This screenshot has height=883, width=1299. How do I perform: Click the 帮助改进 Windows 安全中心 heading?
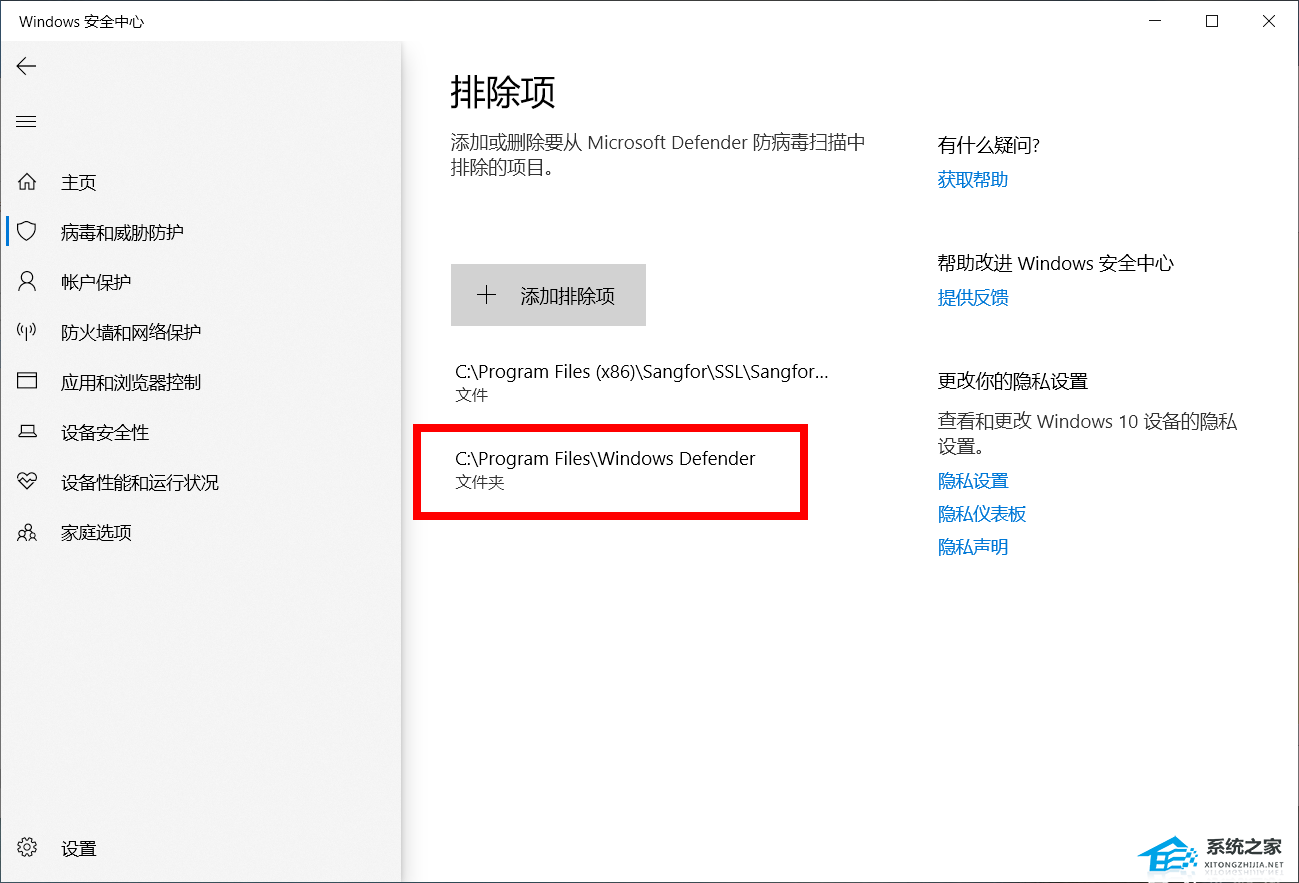[x=1056, y=264]
